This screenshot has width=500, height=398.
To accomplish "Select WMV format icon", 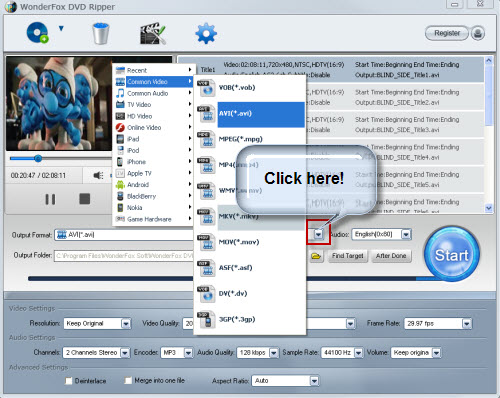I will (206, 191).
